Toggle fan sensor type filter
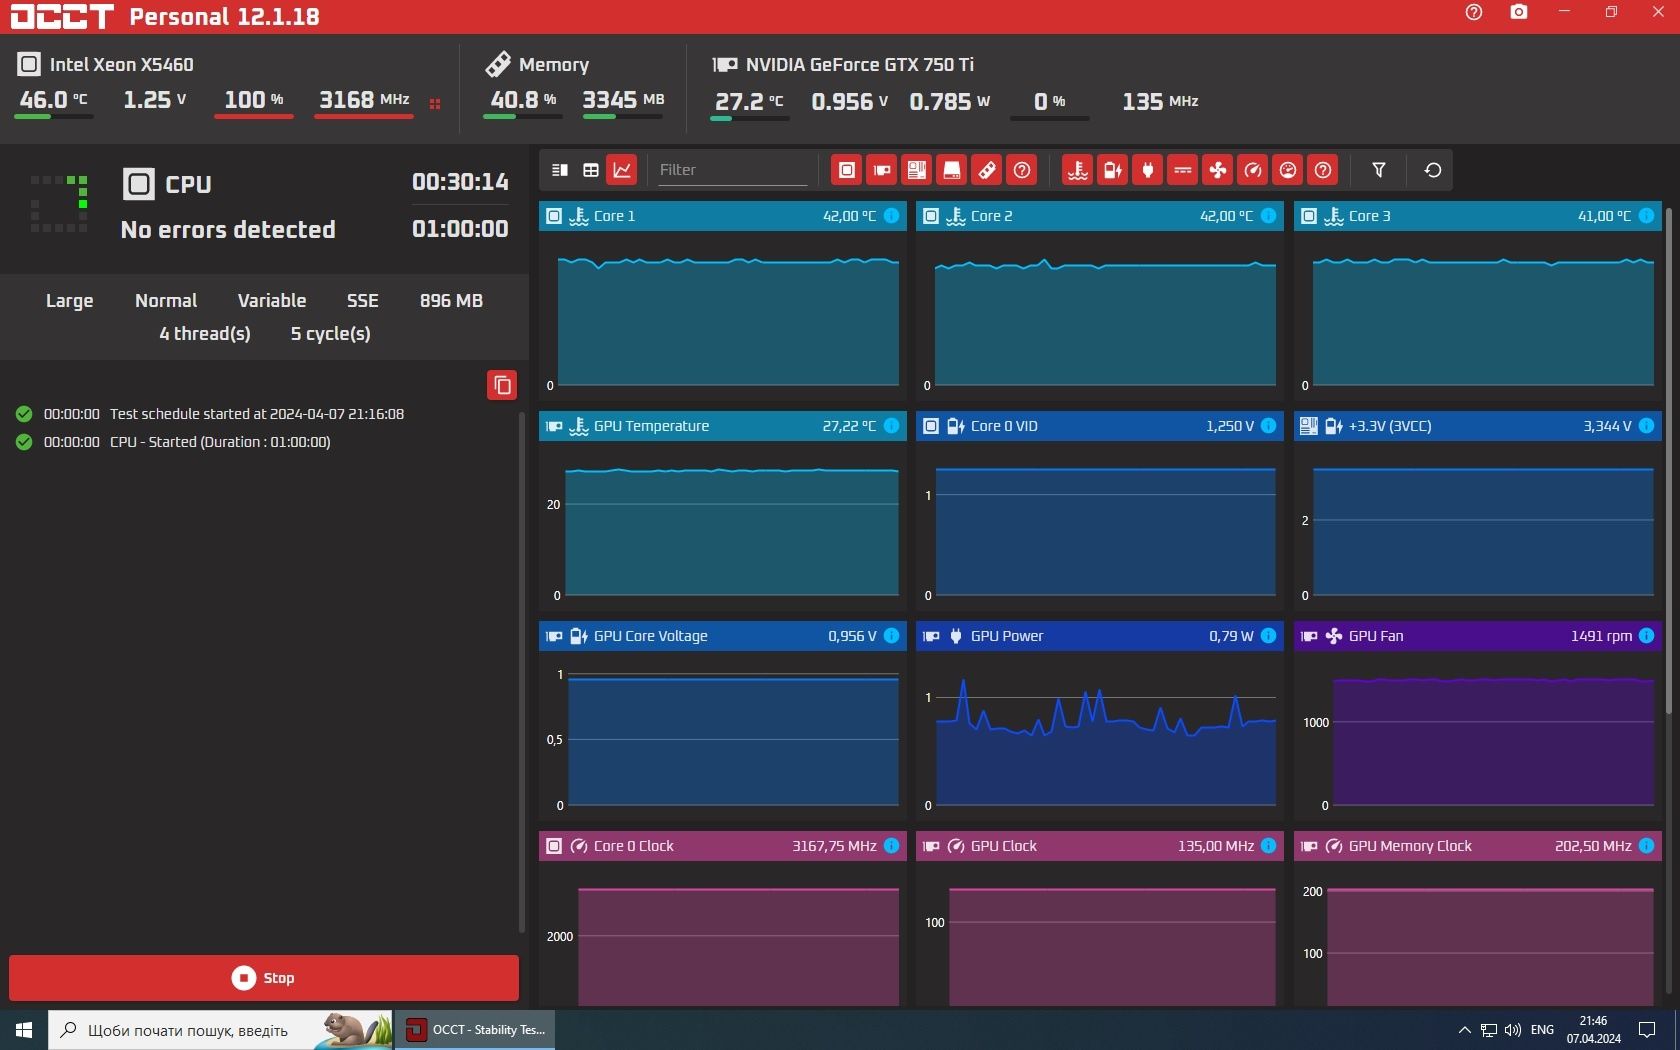1680x1050 pixels. (1218, 170)
